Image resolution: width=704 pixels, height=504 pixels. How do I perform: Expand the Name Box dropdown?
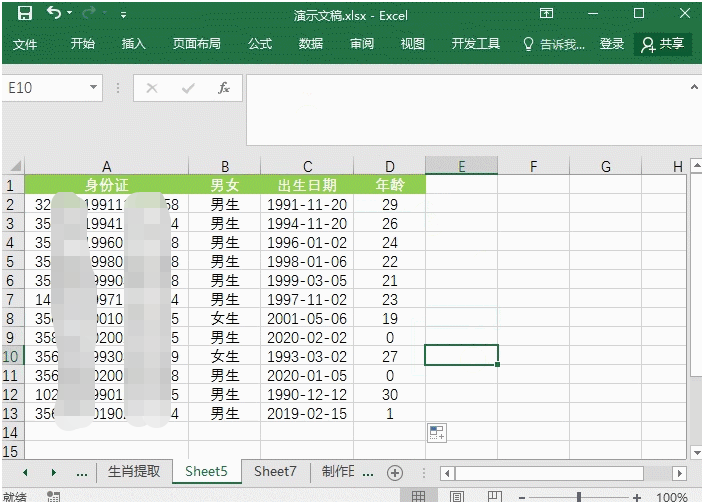point(93,87)
